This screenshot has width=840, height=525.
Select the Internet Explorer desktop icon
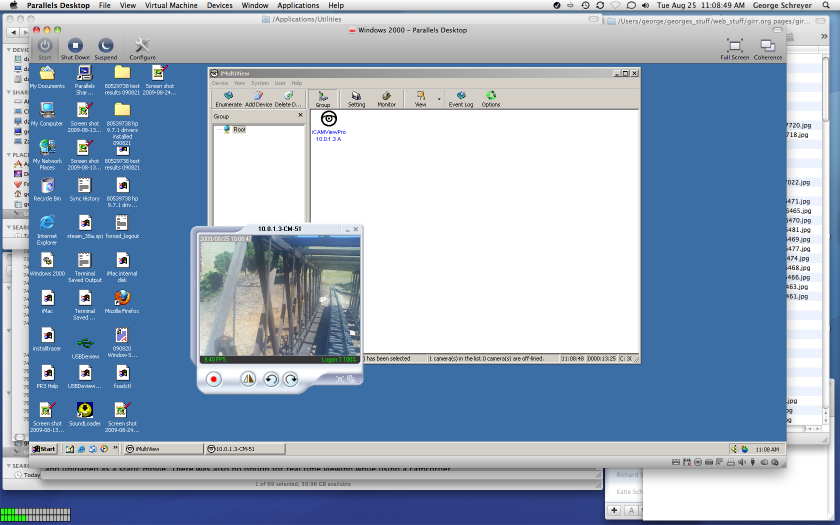(47, 230)
